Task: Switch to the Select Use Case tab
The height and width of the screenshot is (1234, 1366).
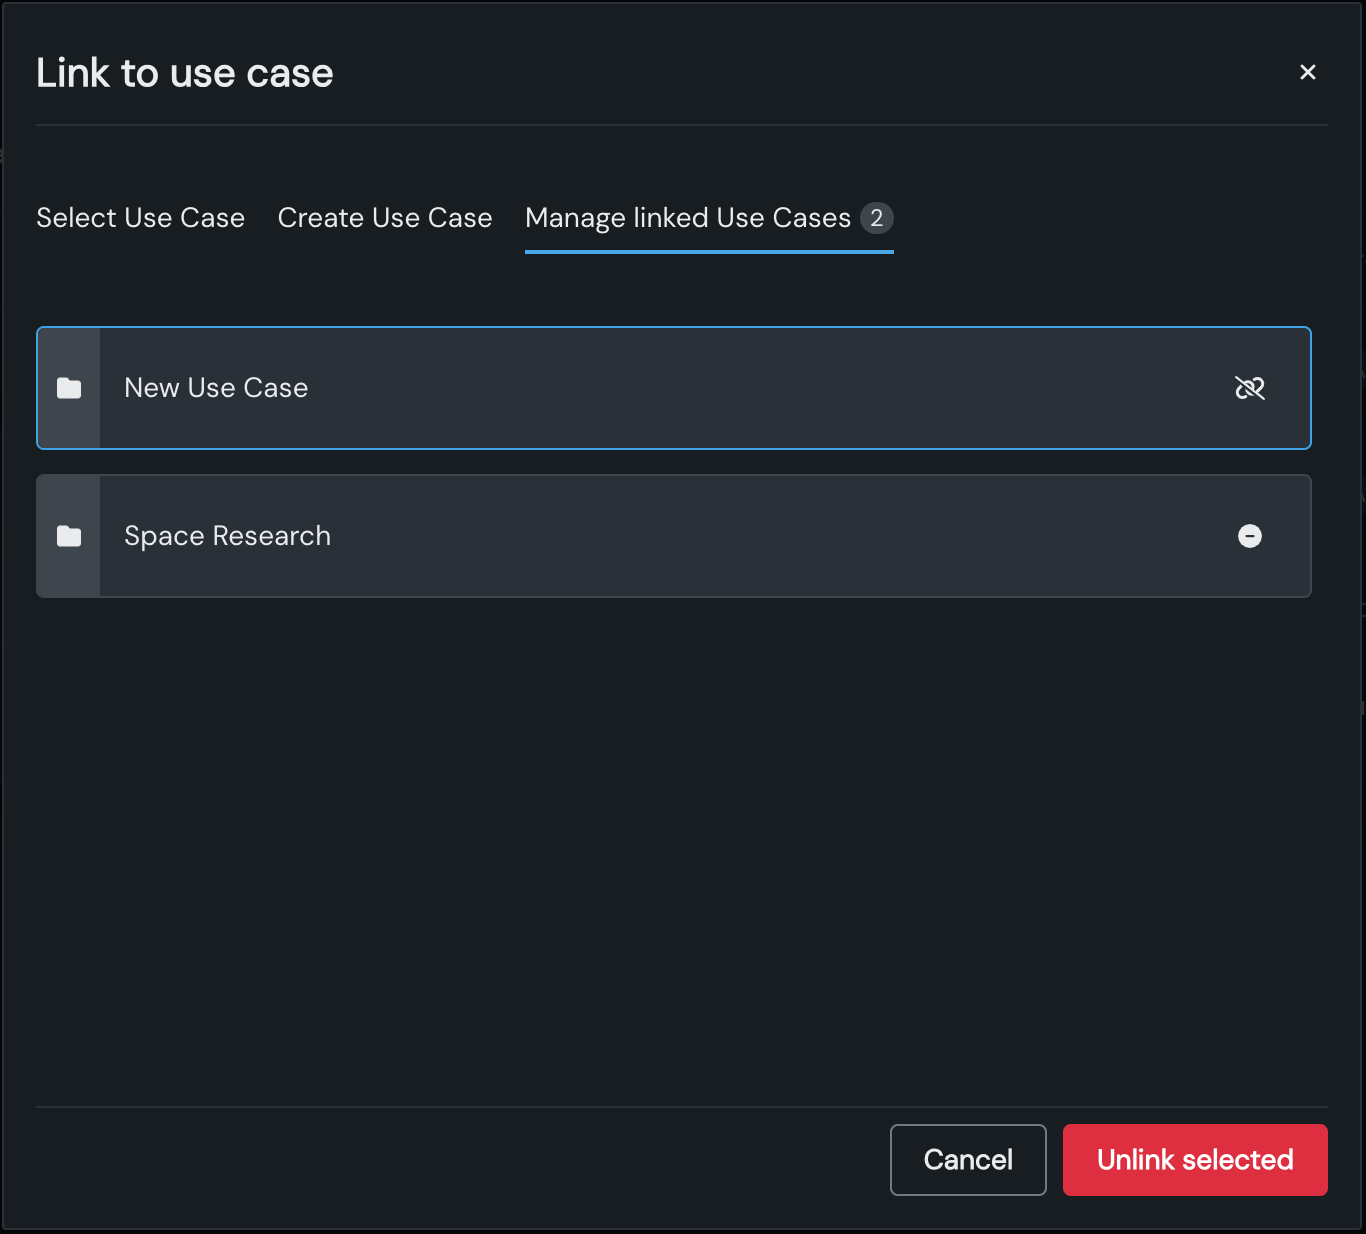Action: (x=140, y=218)
